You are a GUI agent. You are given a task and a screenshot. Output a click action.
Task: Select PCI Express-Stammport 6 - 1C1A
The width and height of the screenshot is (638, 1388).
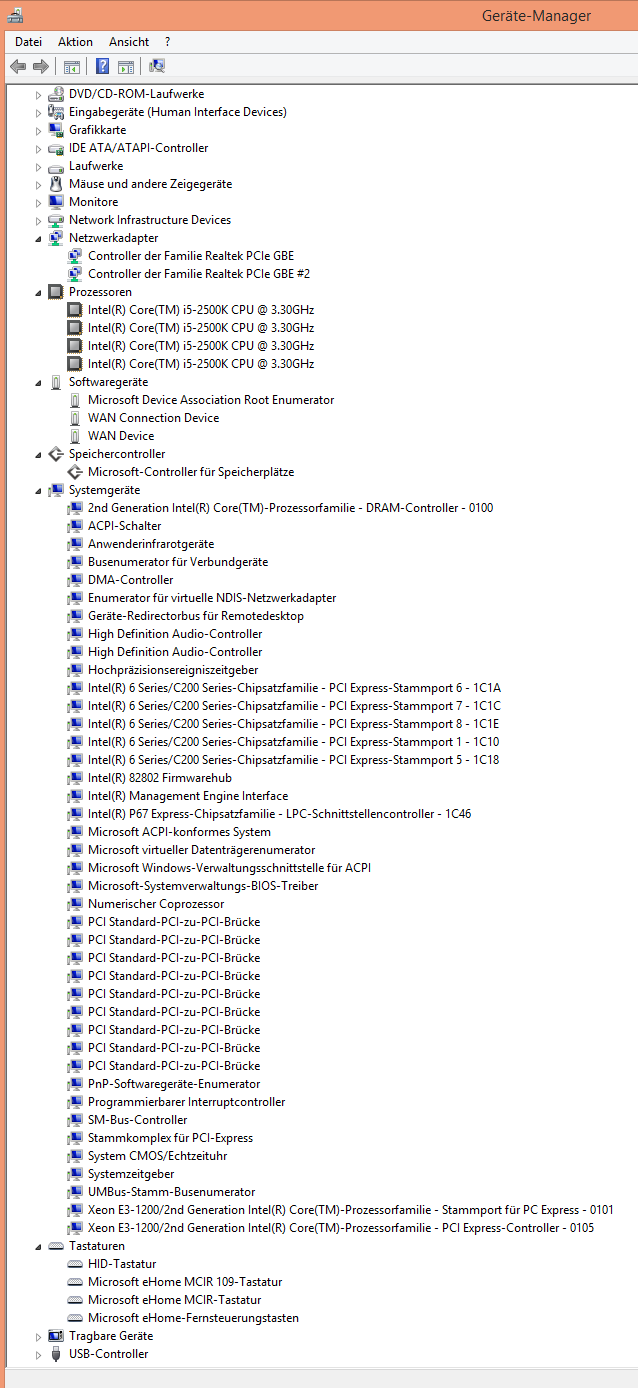tap(294, 688)
